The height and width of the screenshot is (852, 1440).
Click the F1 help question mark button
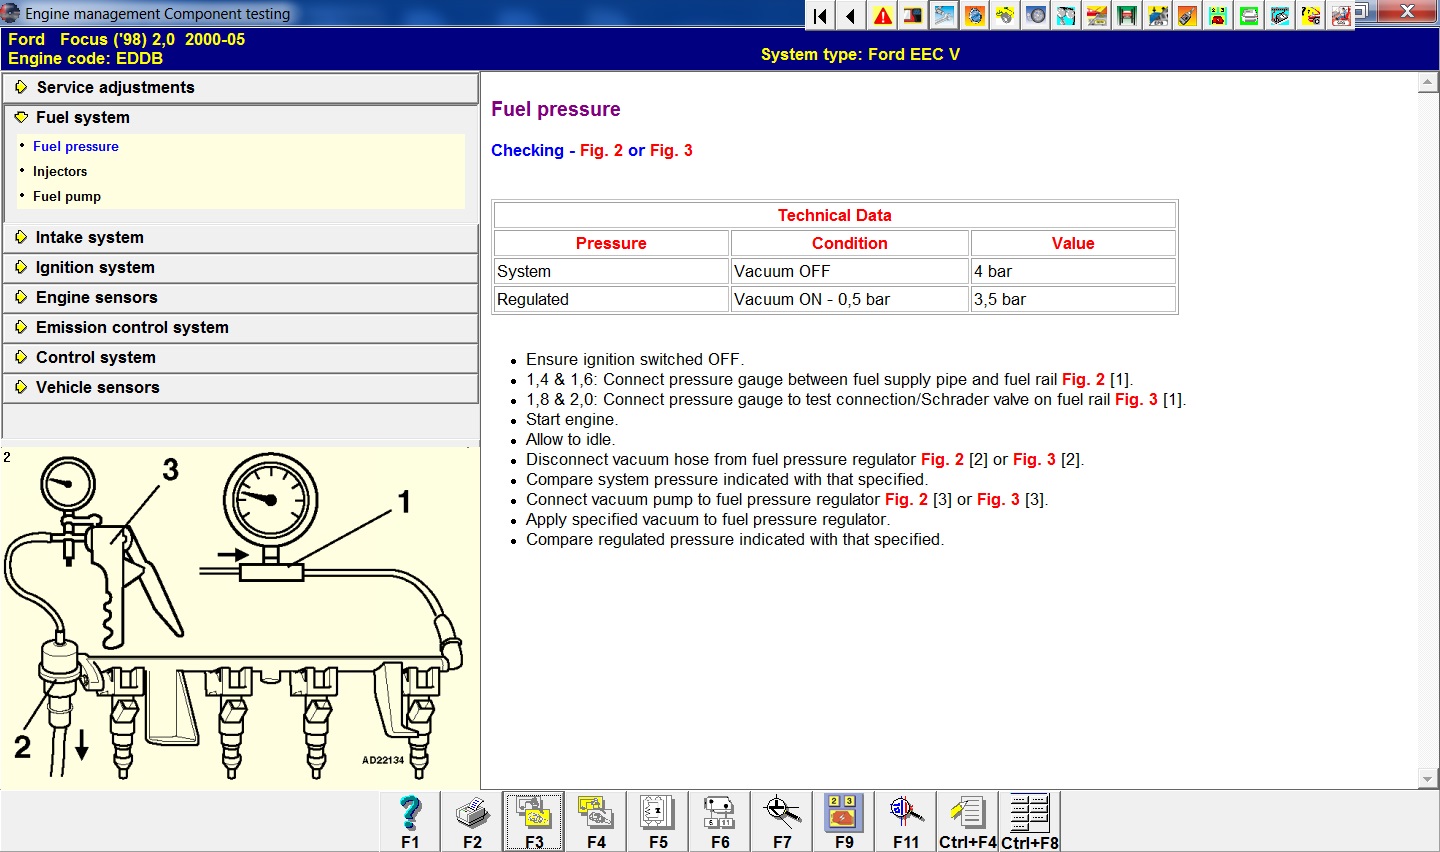[410, 821]
